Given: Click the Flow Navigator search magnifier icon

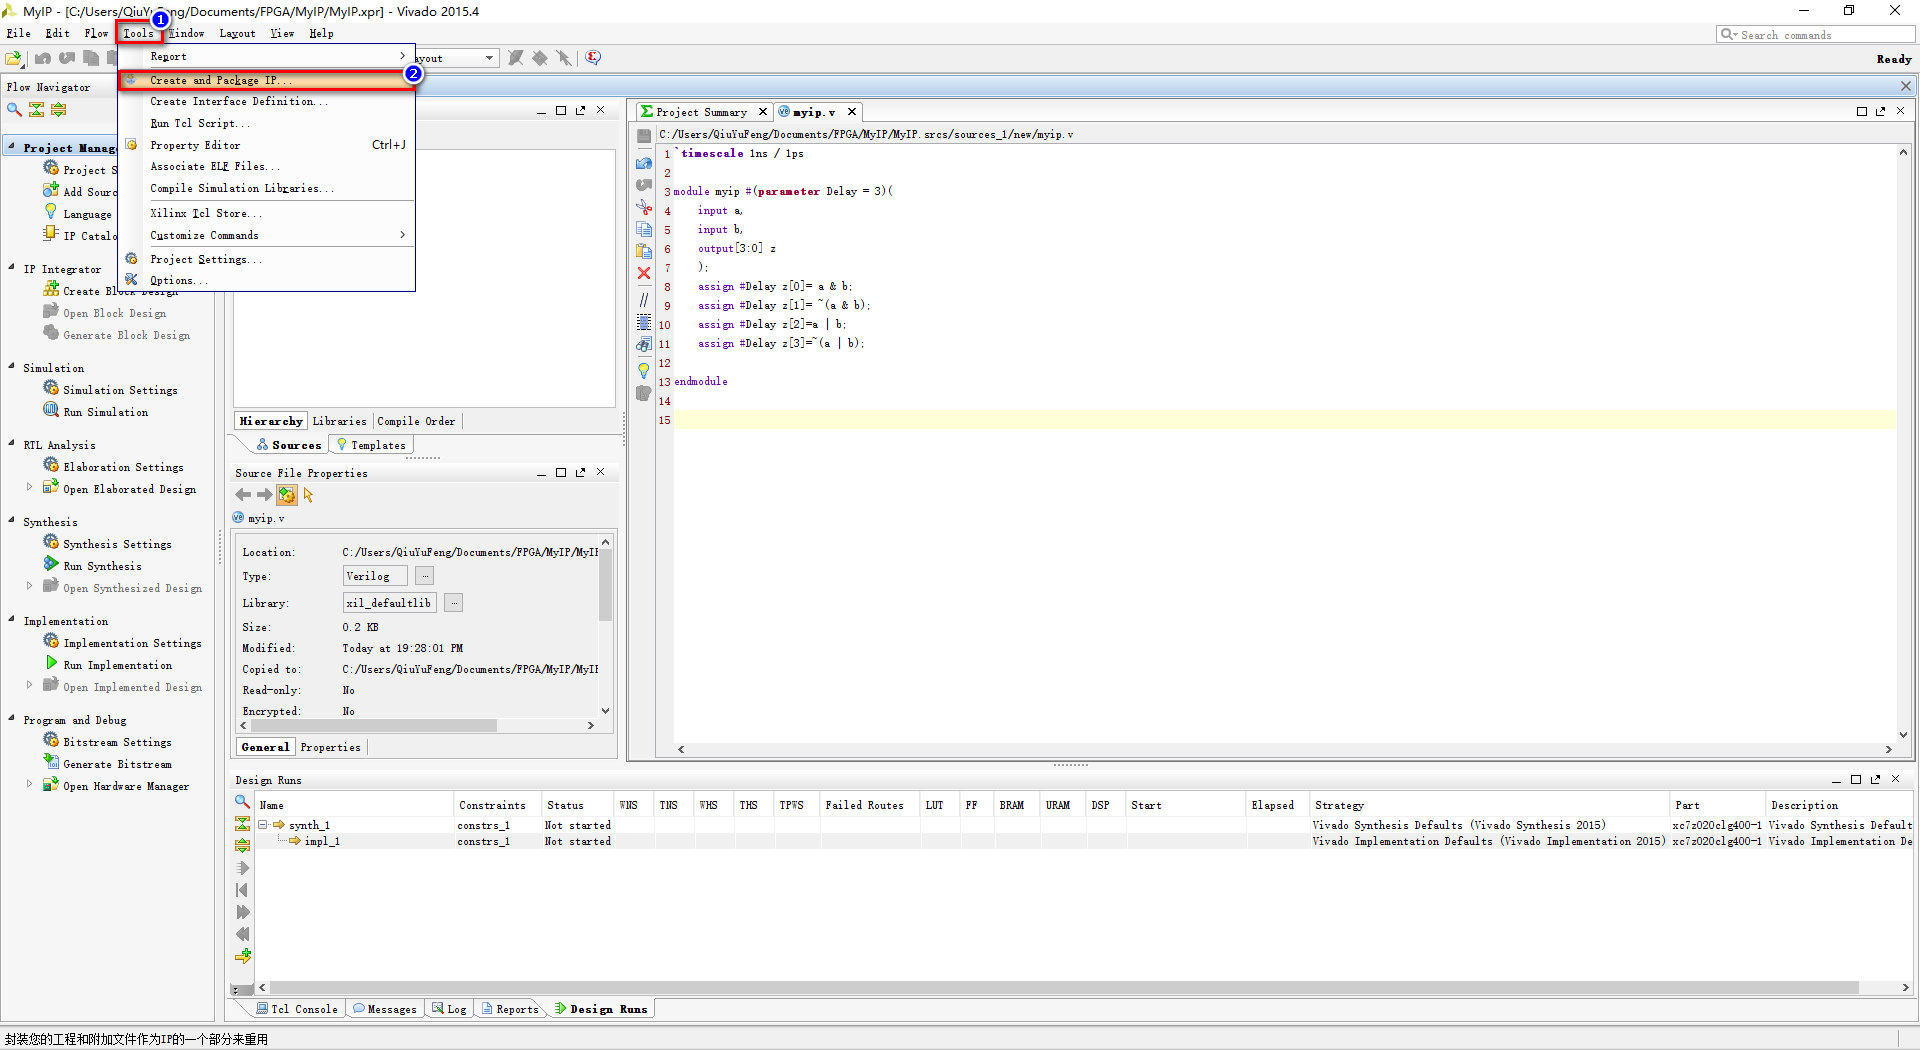Looking at the screenshot, I should [x=14, y=110].
